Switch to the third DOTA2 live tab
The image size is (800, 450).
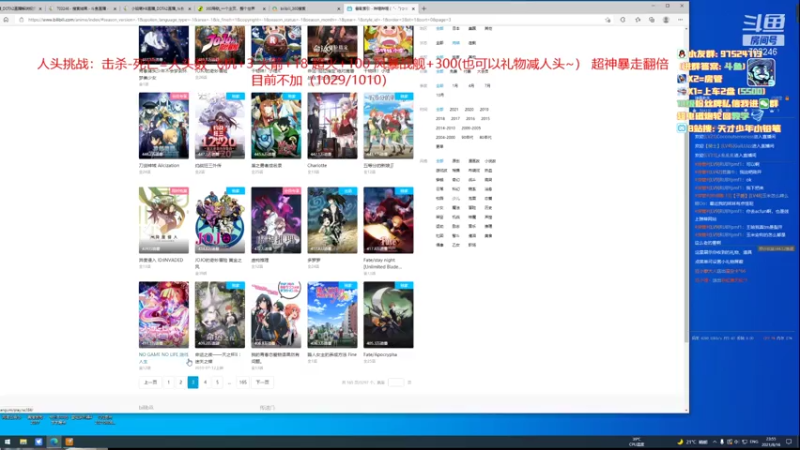pos(157,9)
